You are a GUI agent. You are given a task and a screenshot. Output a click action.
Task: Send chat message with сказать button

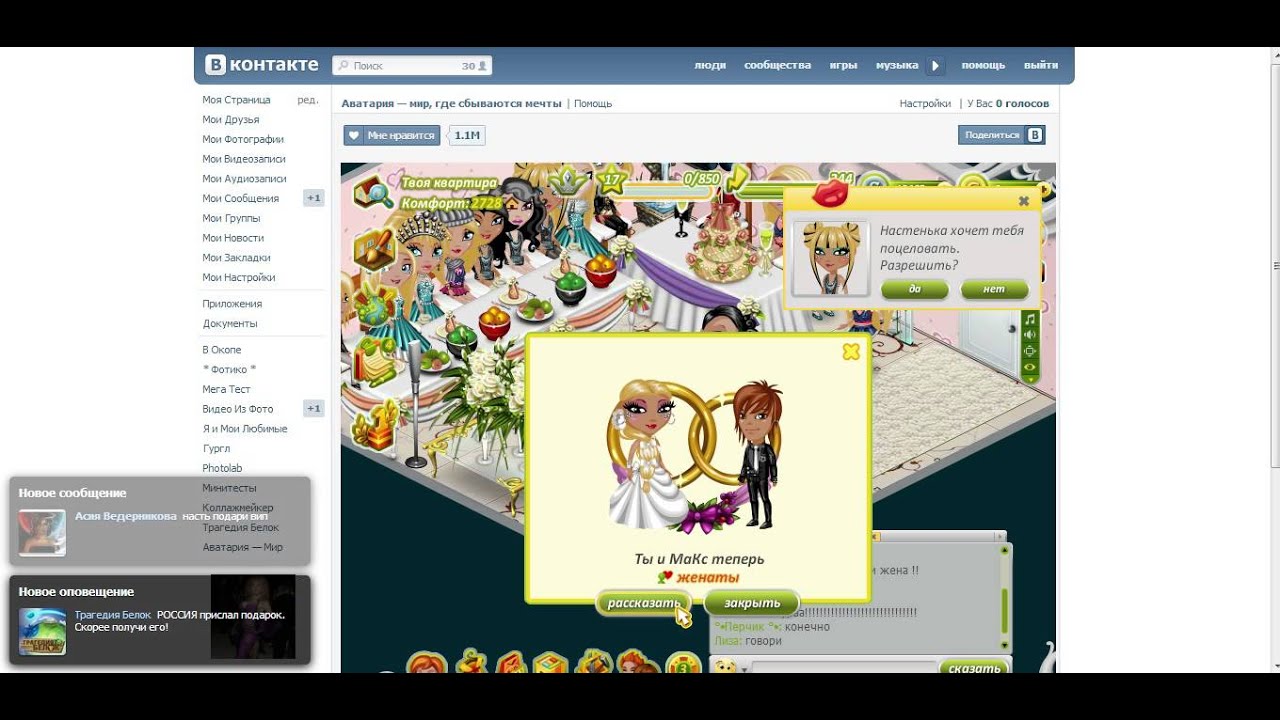point(974,667)
